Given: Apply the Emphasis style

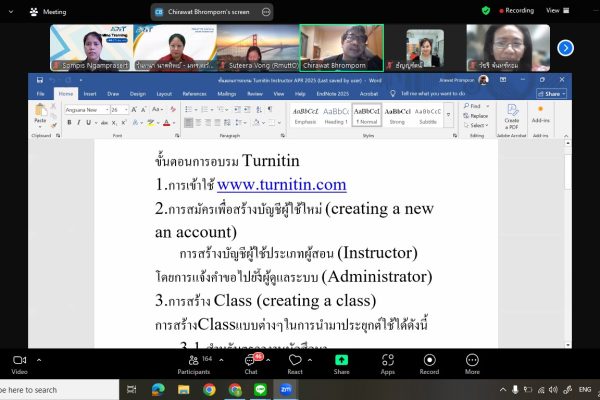Looking at the screenshot, I should (305, 116).
